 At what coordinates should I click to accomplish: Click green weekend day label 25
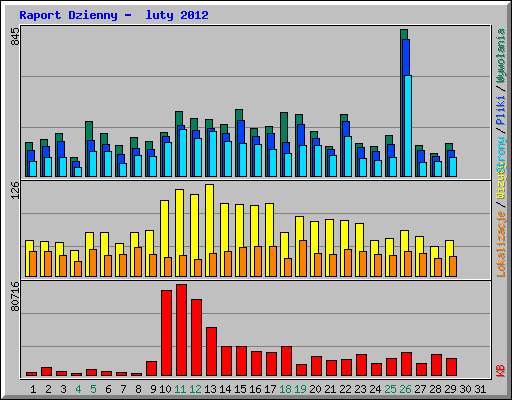click(390, 389)
